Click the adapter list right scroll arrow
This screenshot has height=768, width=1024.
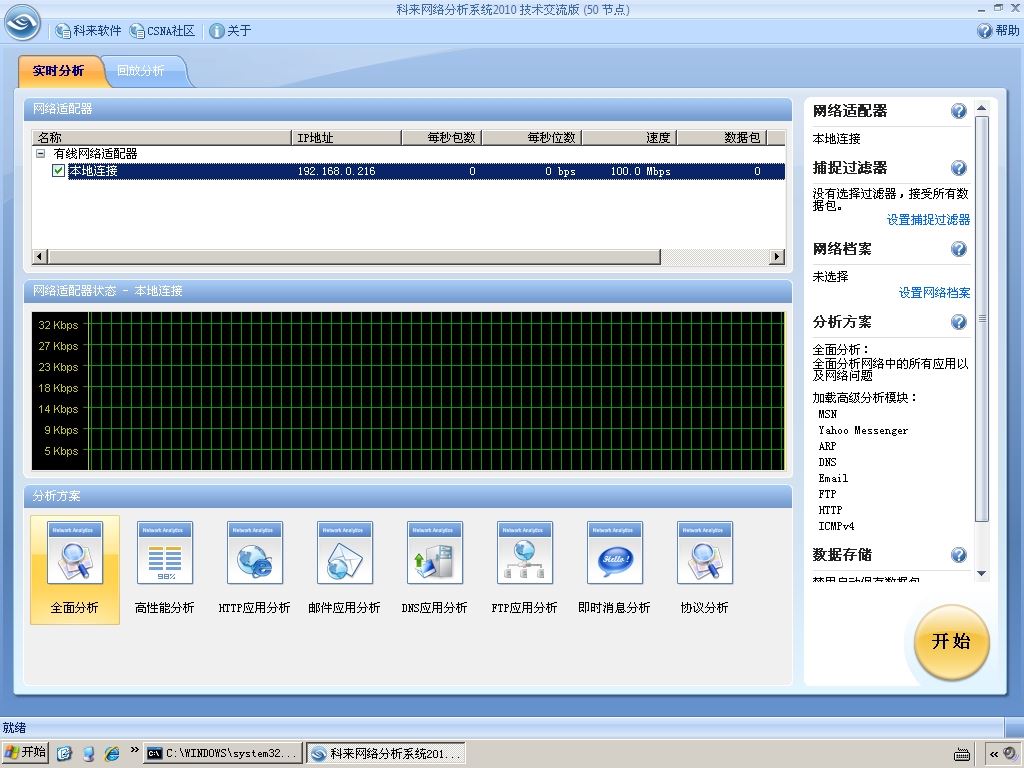[776, 257]
